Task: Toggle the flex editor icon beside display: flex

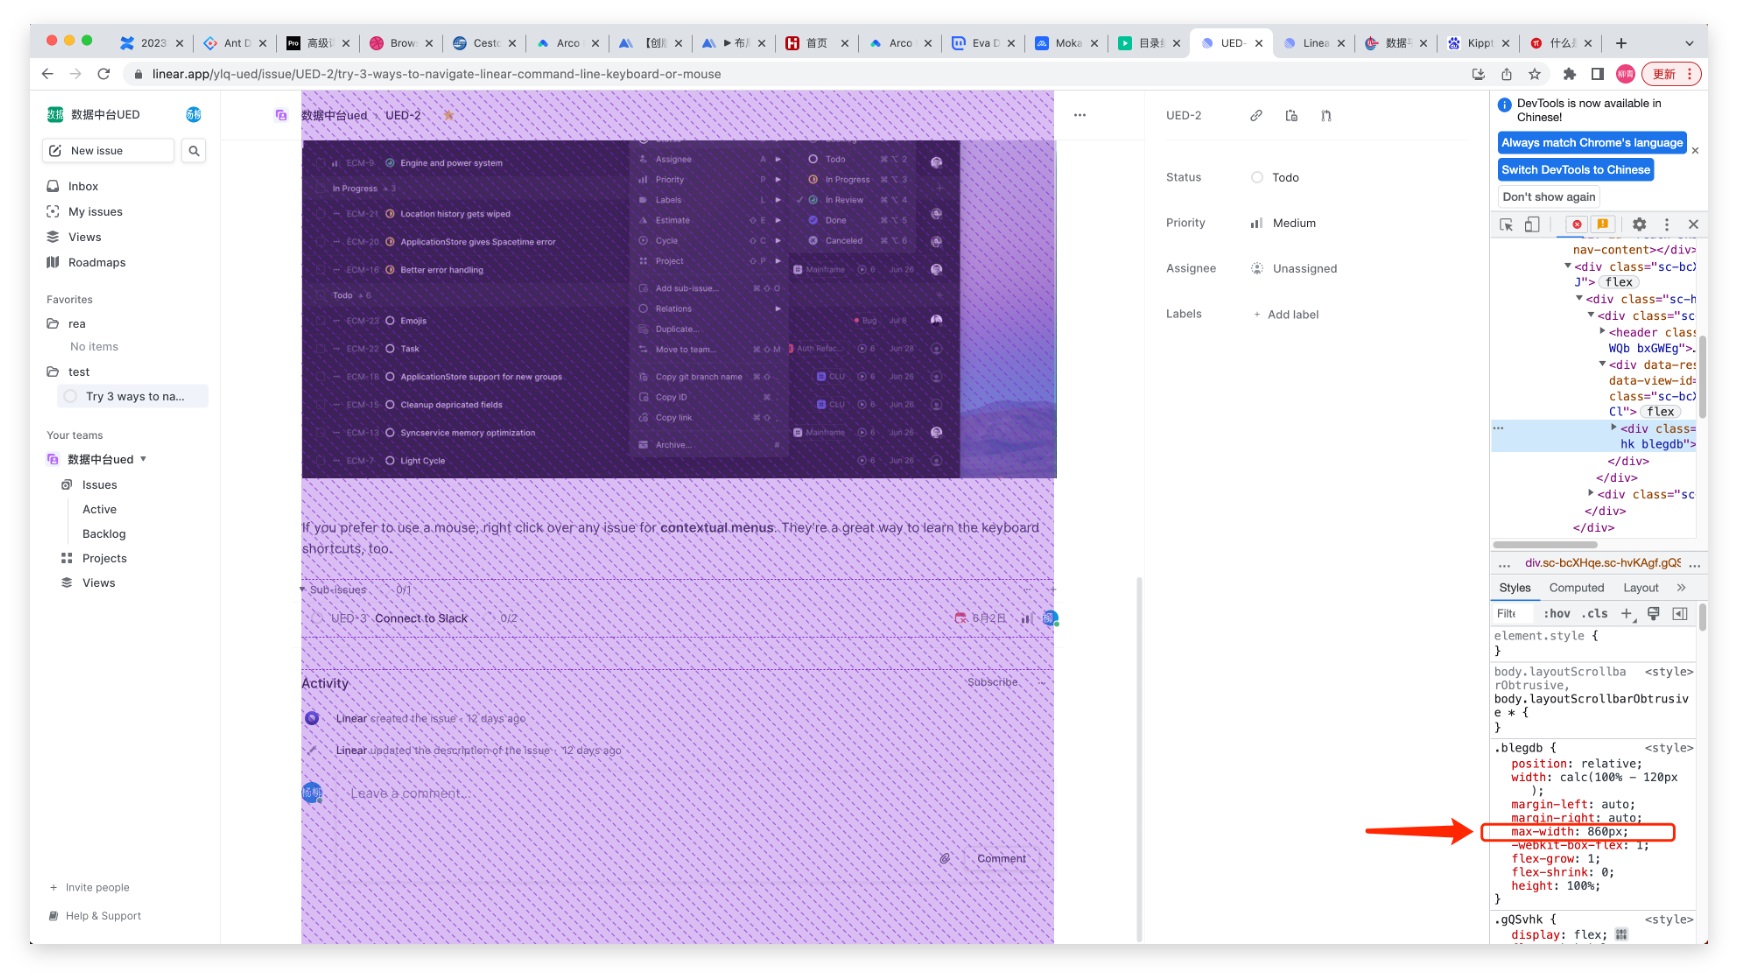Action: coord(1621,935)
